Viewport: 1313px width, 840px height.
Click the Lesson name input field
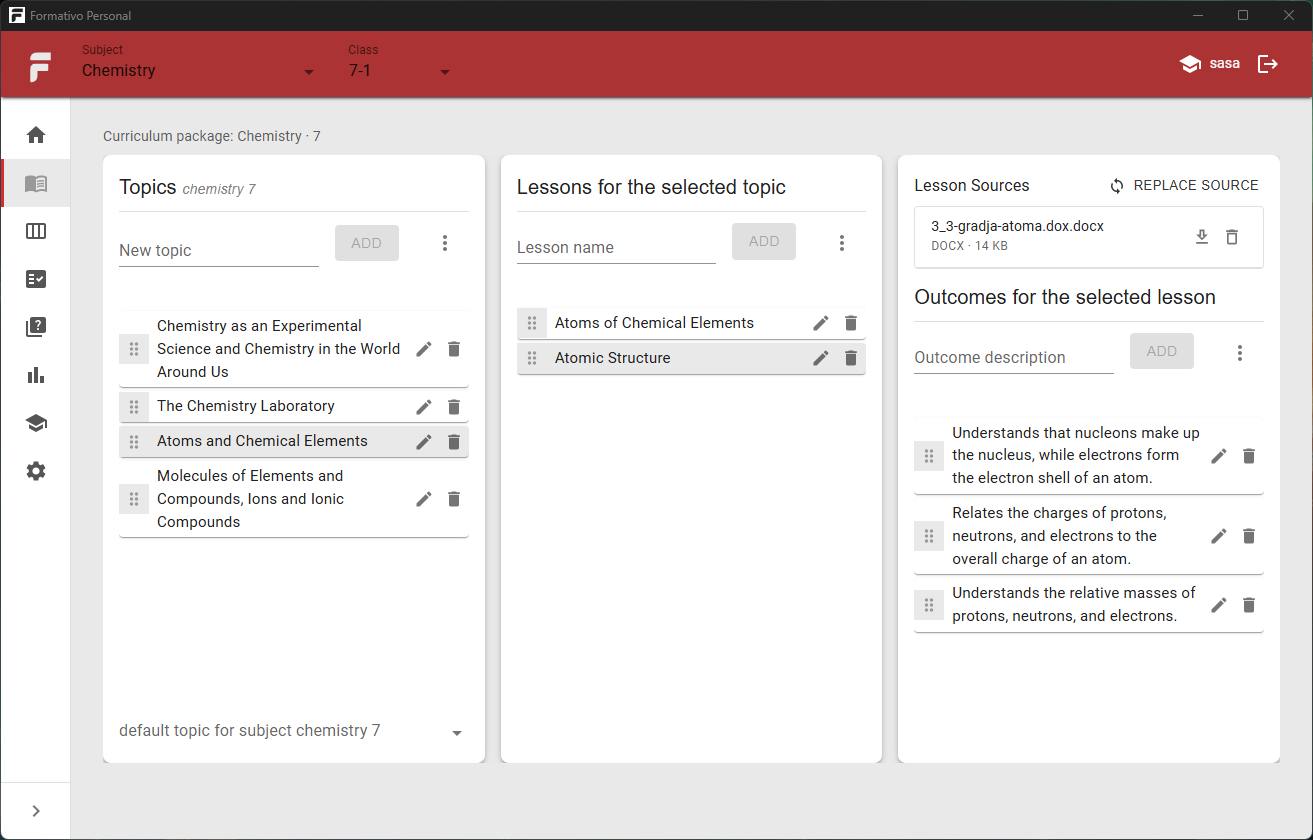tap(616, 247)
